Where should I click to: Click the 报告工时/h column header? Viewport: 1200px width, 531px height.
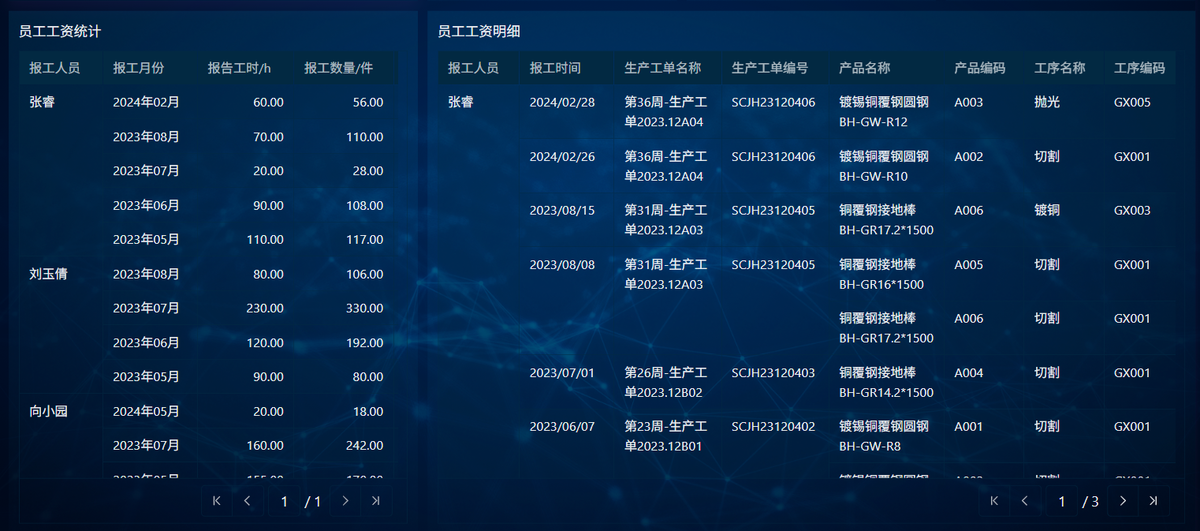coord(239,68)
